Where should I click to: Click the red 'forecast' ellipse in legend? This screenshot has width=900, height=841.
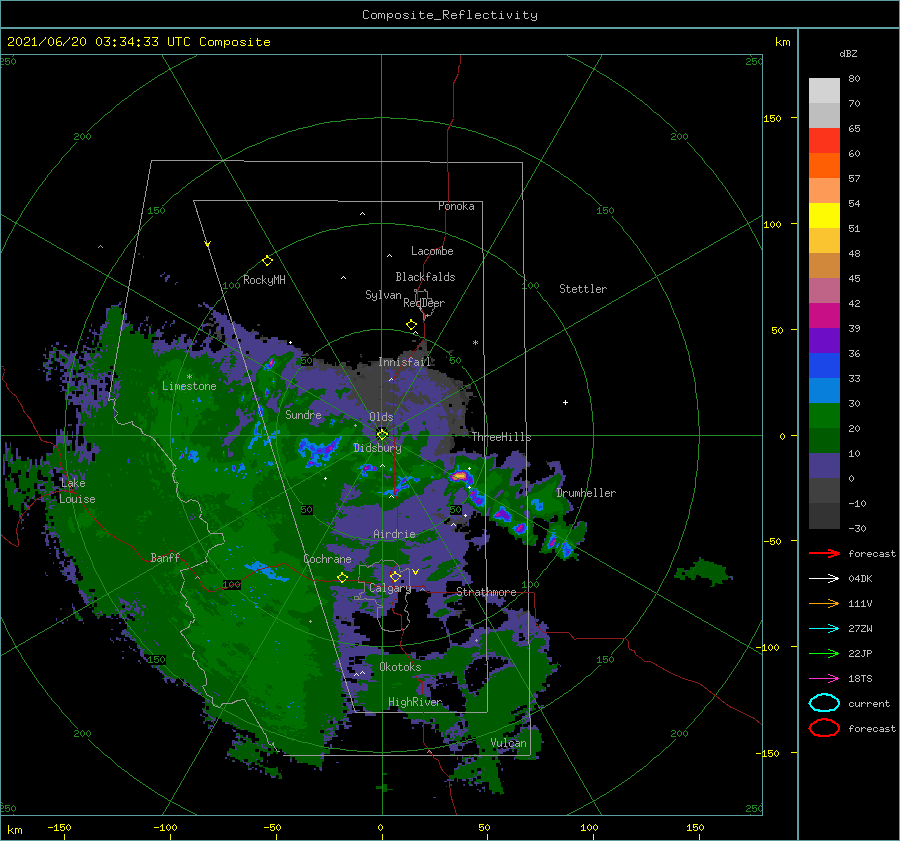pyautogui.click(x=824, y=728)
